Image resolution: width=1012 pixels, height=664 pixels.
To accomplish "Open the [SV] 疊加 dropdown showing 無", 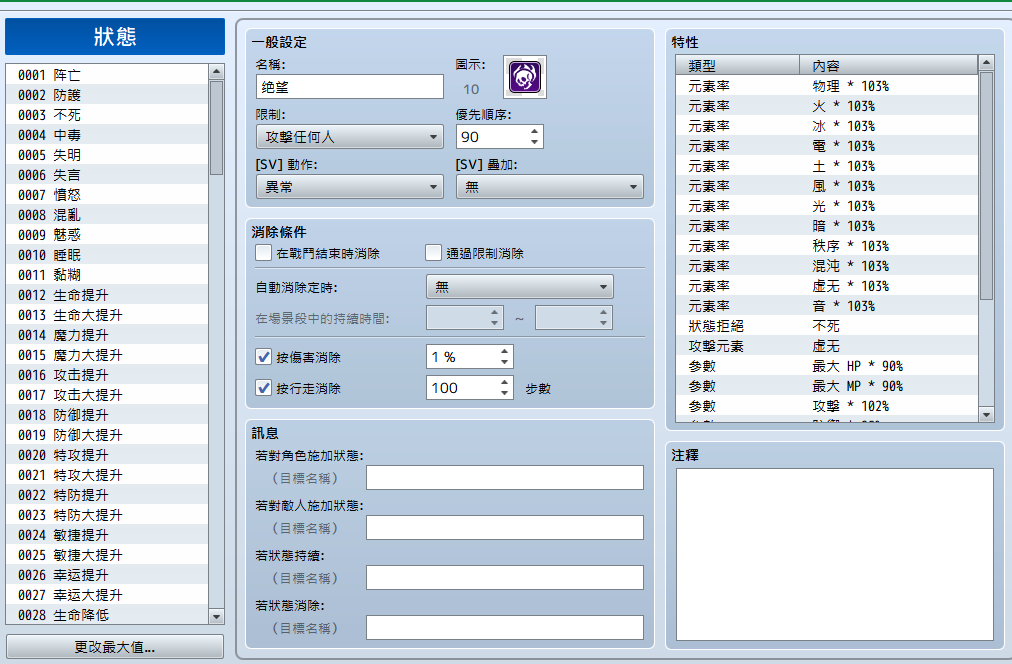I will click(x=550, y=187).
